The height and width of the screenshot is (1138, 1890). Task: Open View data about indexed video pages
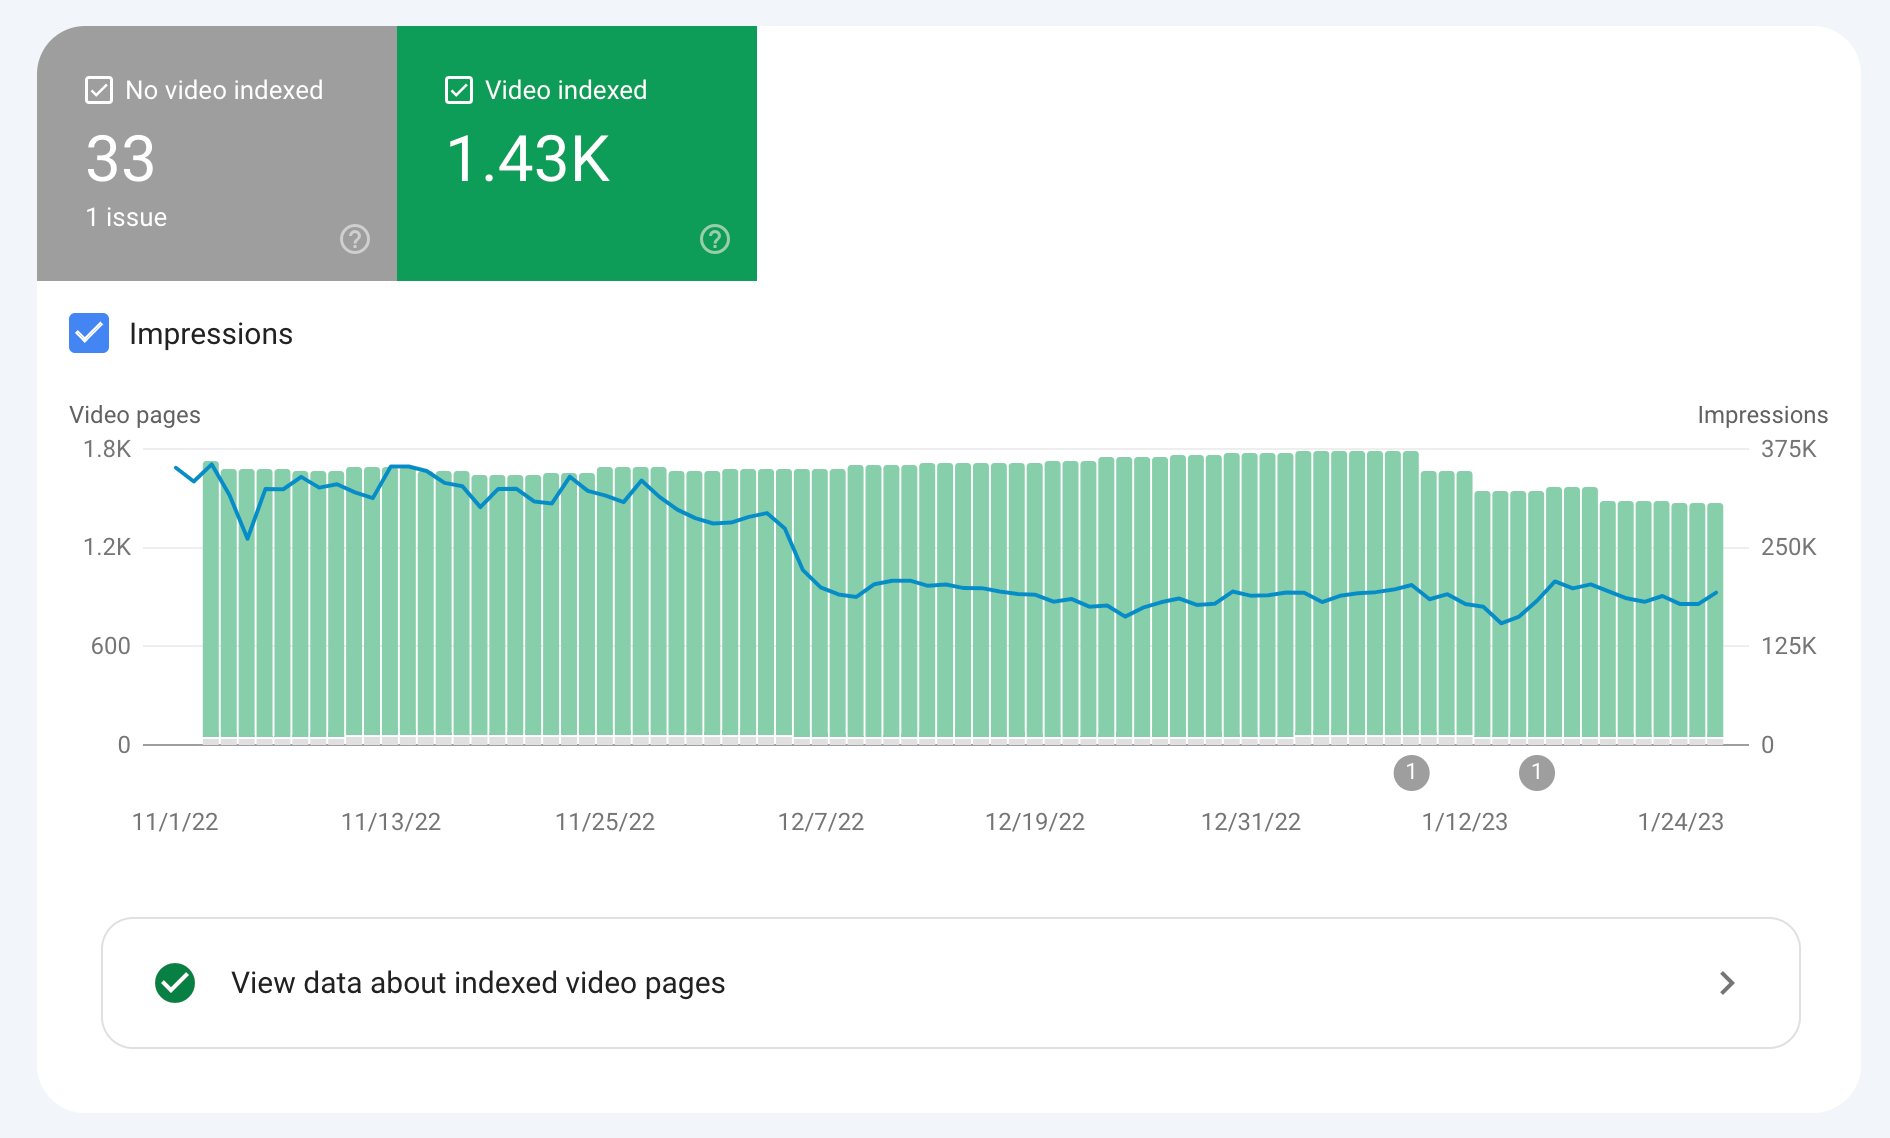tap(478, 983)
